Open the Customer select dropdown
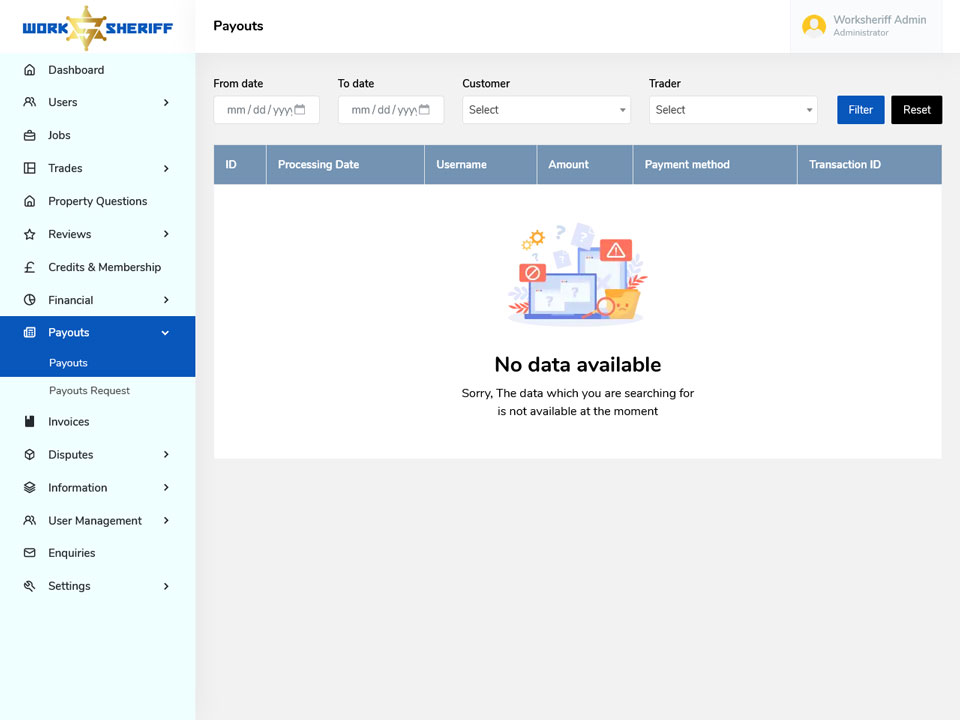960x720 pixels. click(546, 110)
